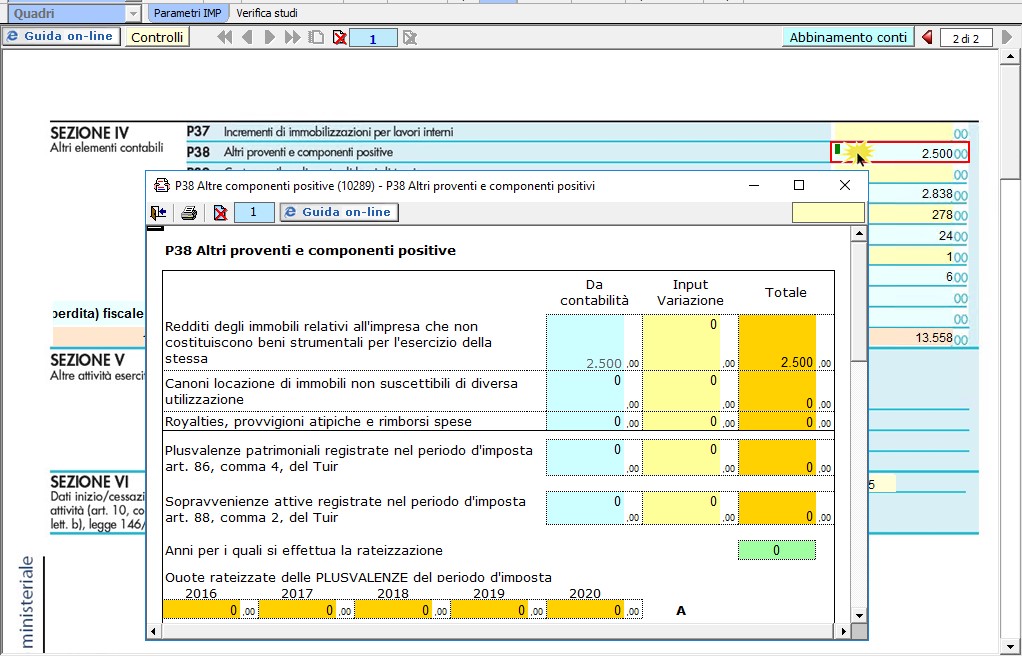Click scroll-down arrow of main window scrollbar
Viewport: 1022px width, 657px height.
coord(1010,647)
